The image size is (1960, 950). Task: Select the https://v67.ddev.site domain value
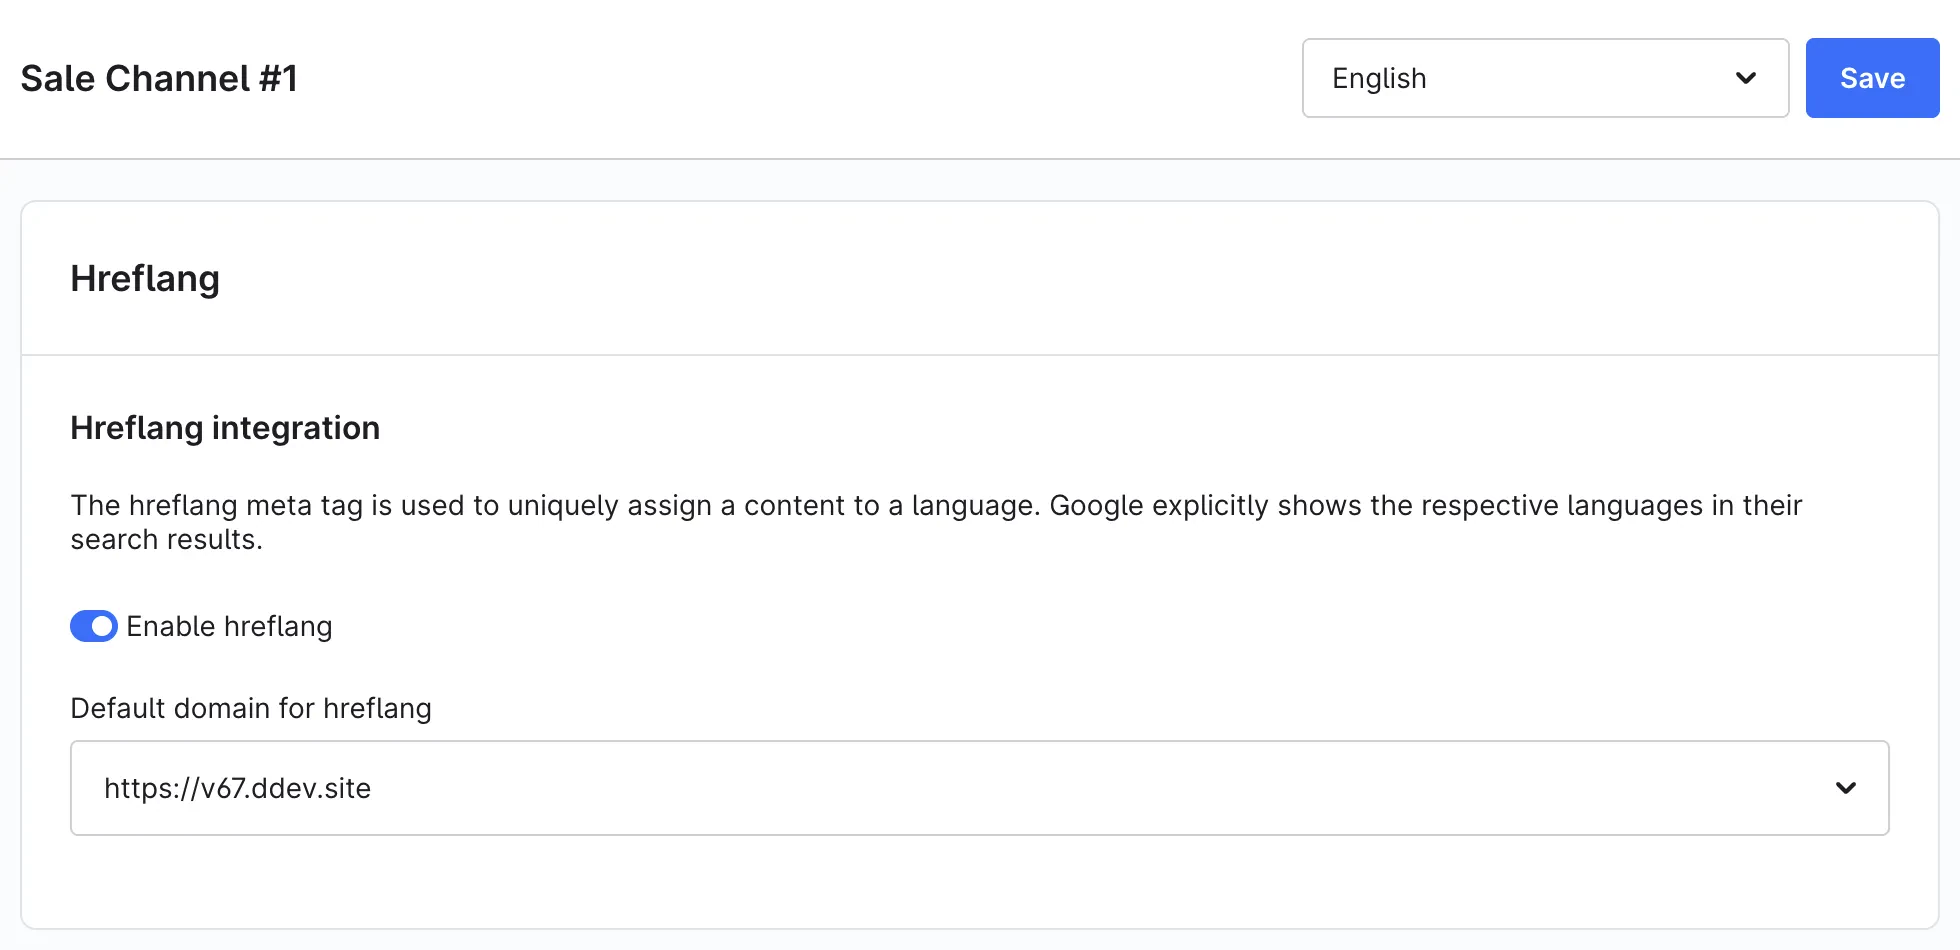click(x=237, y=788)
